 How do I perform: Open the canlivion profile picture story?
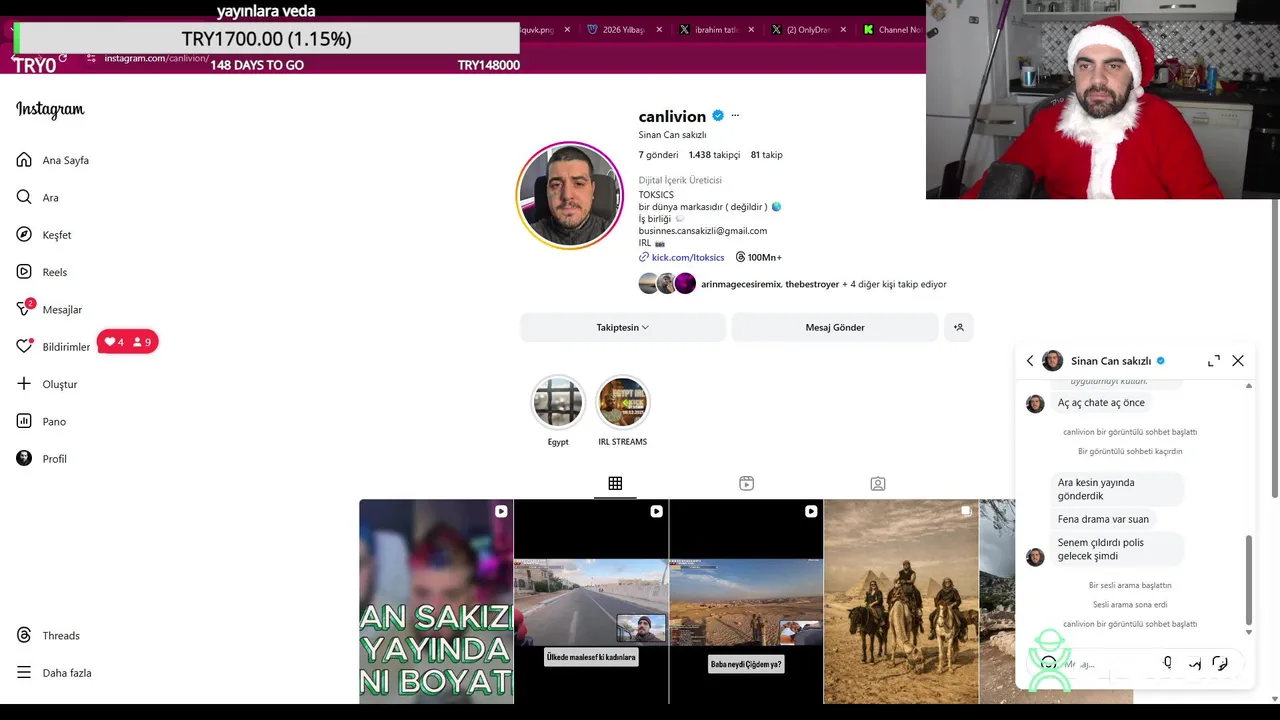tap(569, 195)
